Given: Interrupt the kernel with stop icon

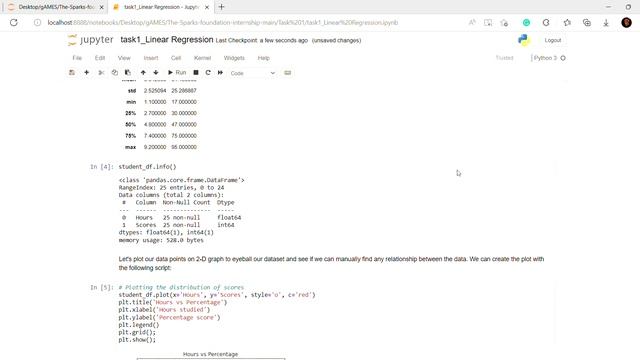Looking at the screenshot, I should pos(196,73).
